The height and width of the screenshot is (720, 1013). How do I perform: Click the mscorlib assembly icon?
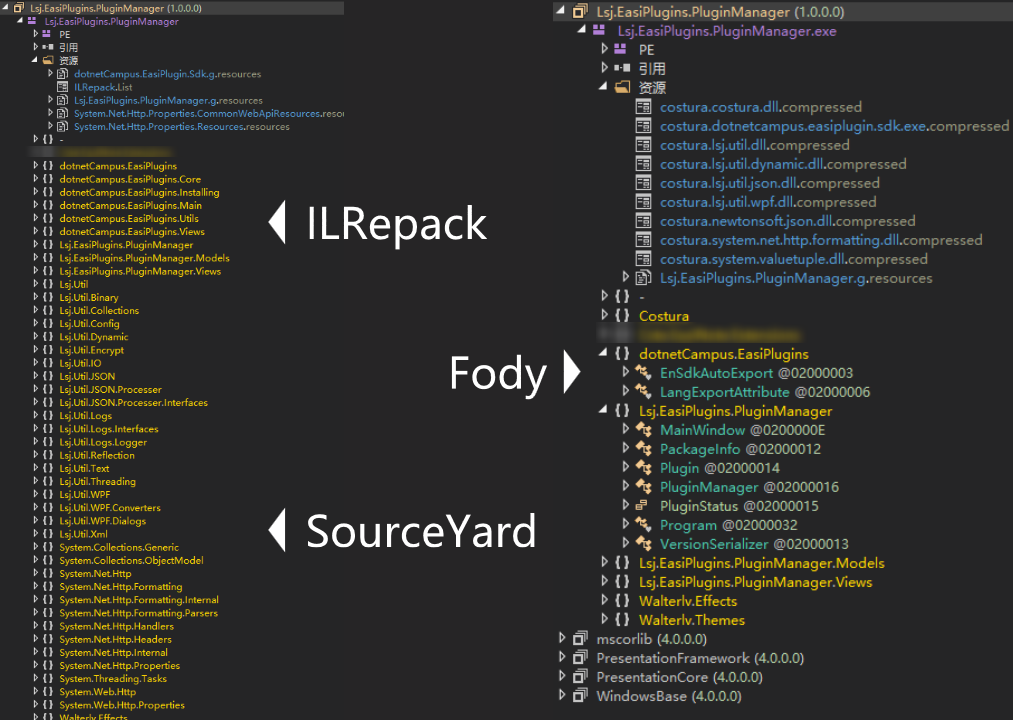click(x=580, y=639)
